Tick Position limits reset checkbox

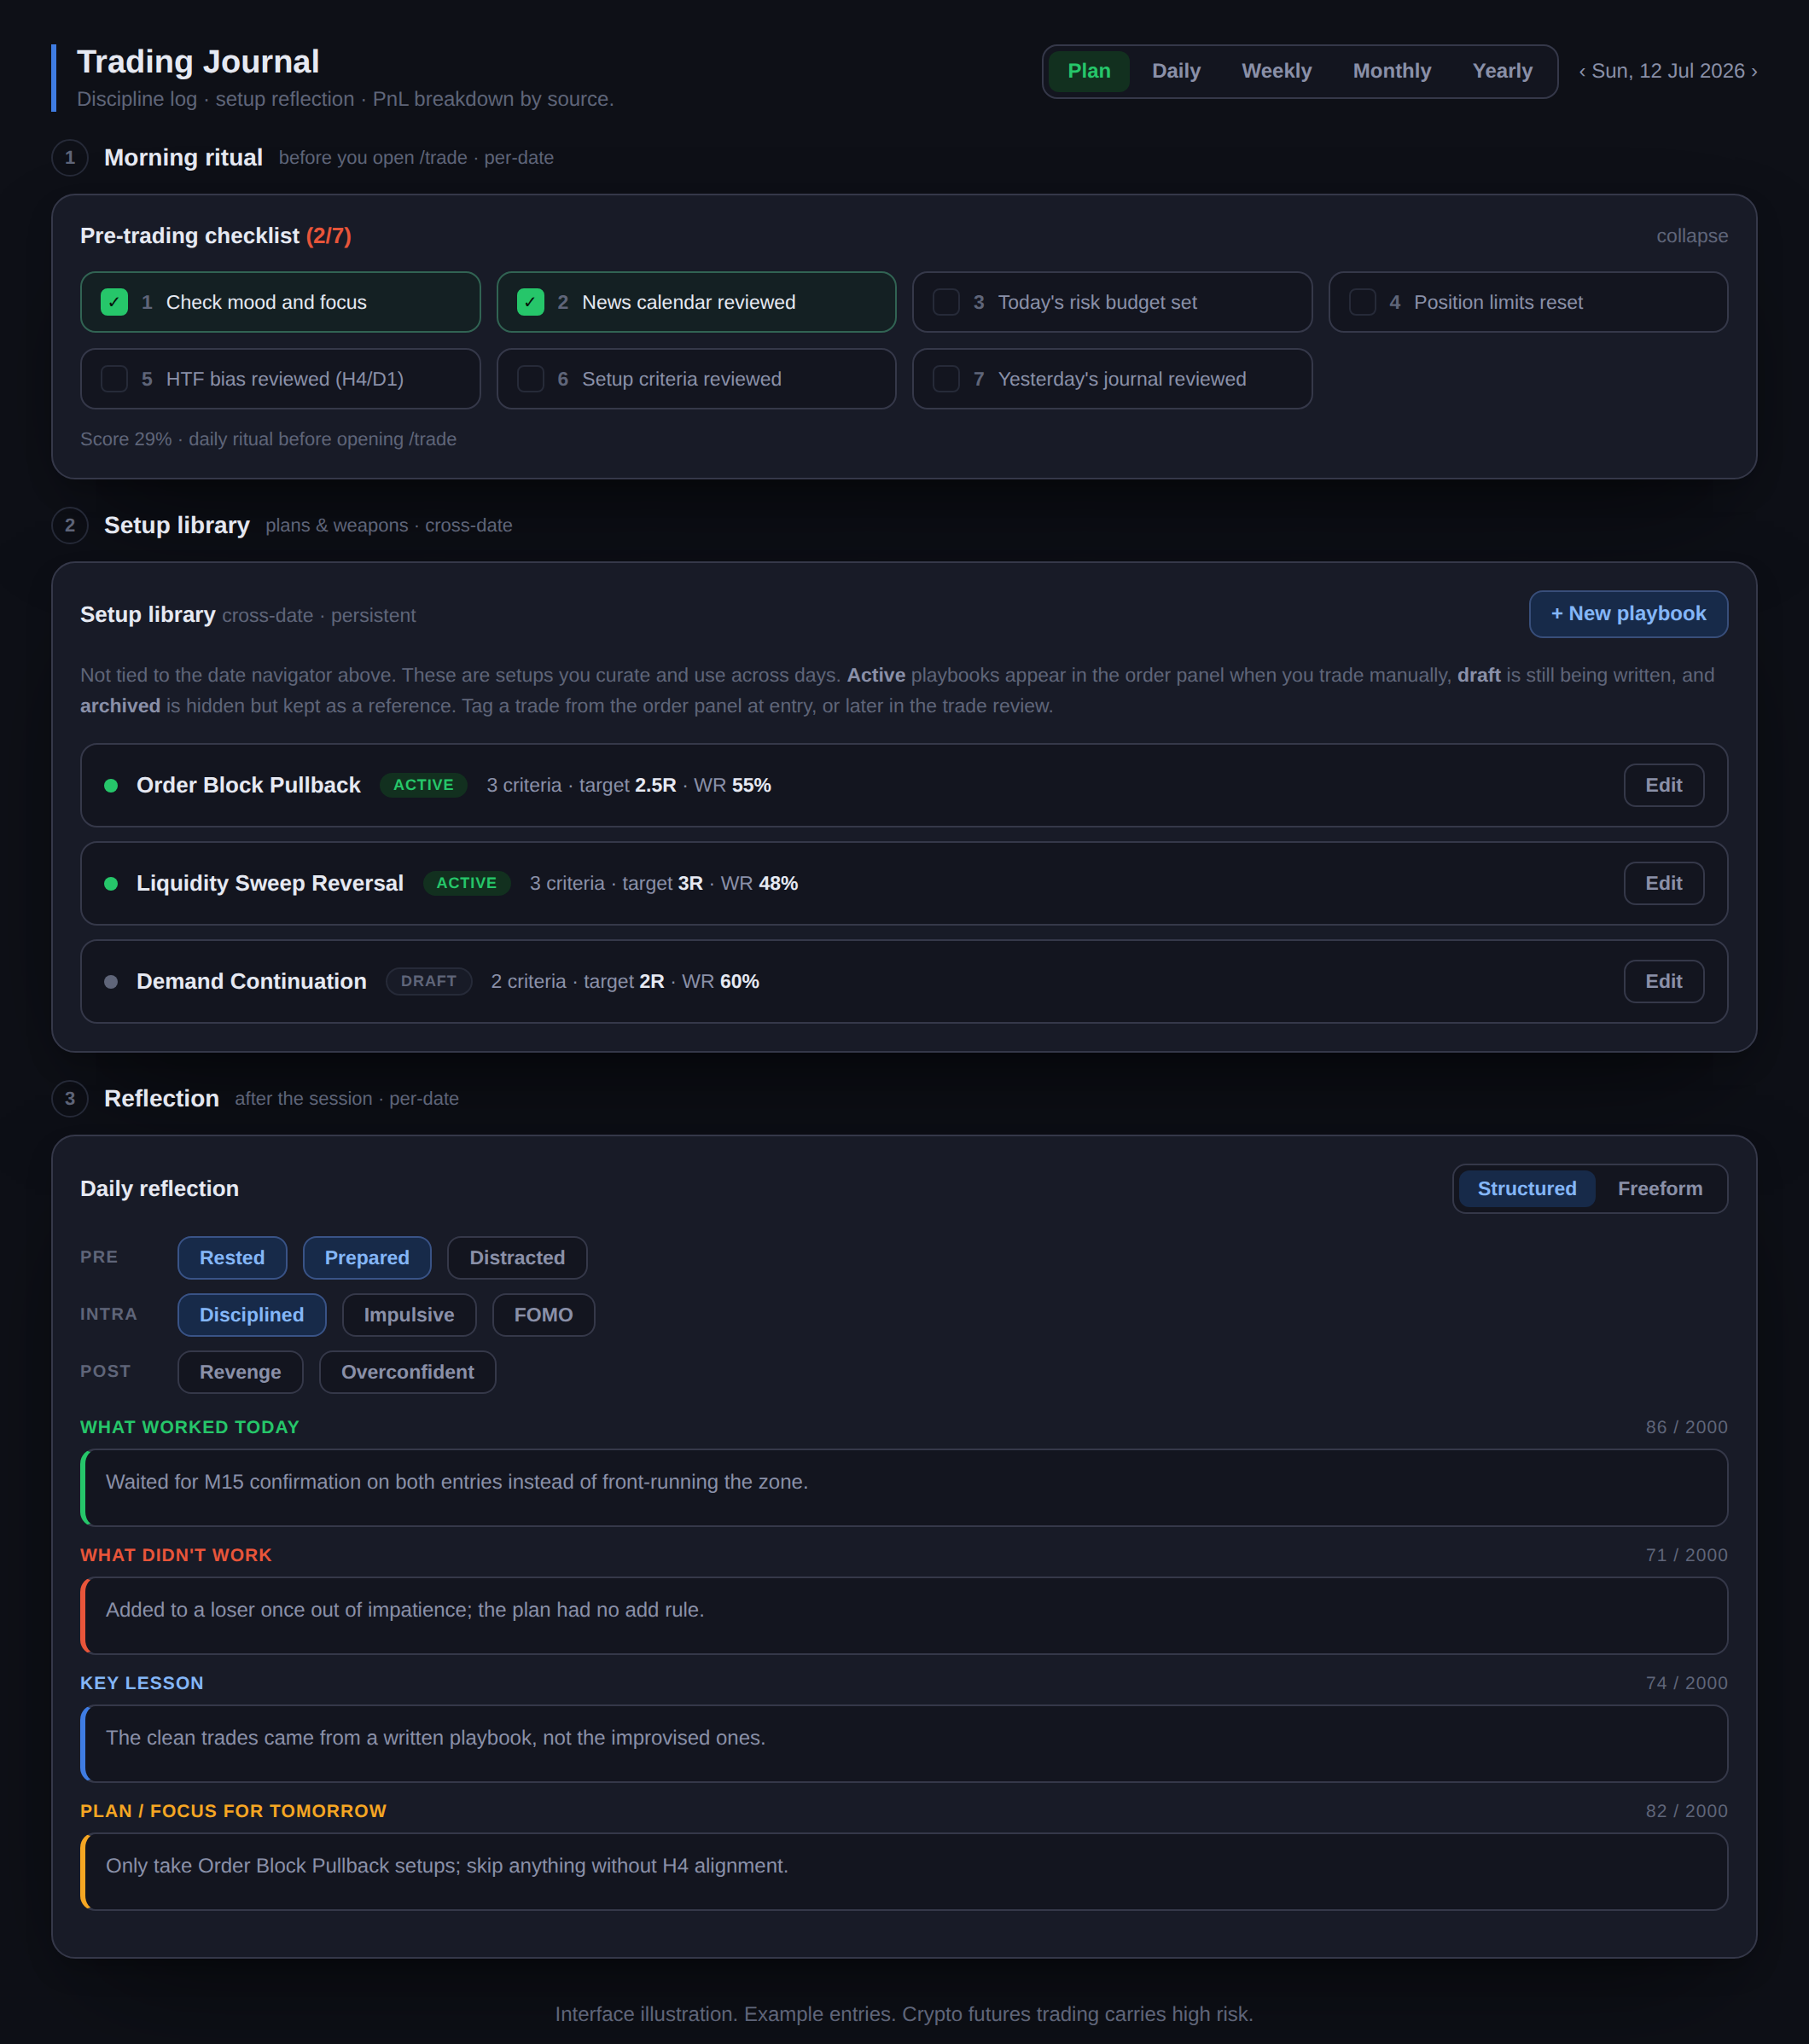pos(1362,302)
